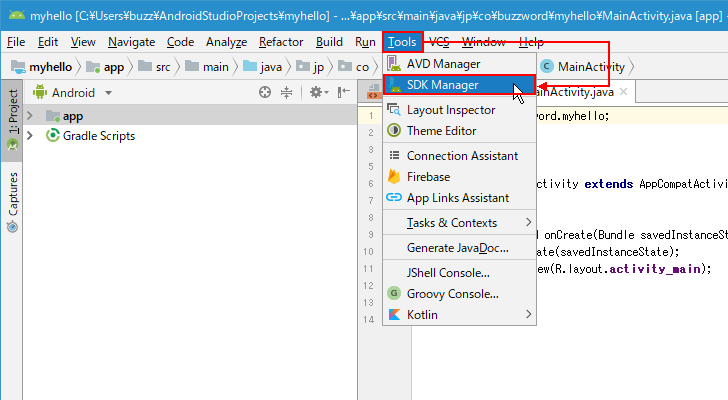Viewport: 728px width, 400px height.
Task: Click the java folder breadcrumb
Action: pyautogui.click(x=262, y=67)
